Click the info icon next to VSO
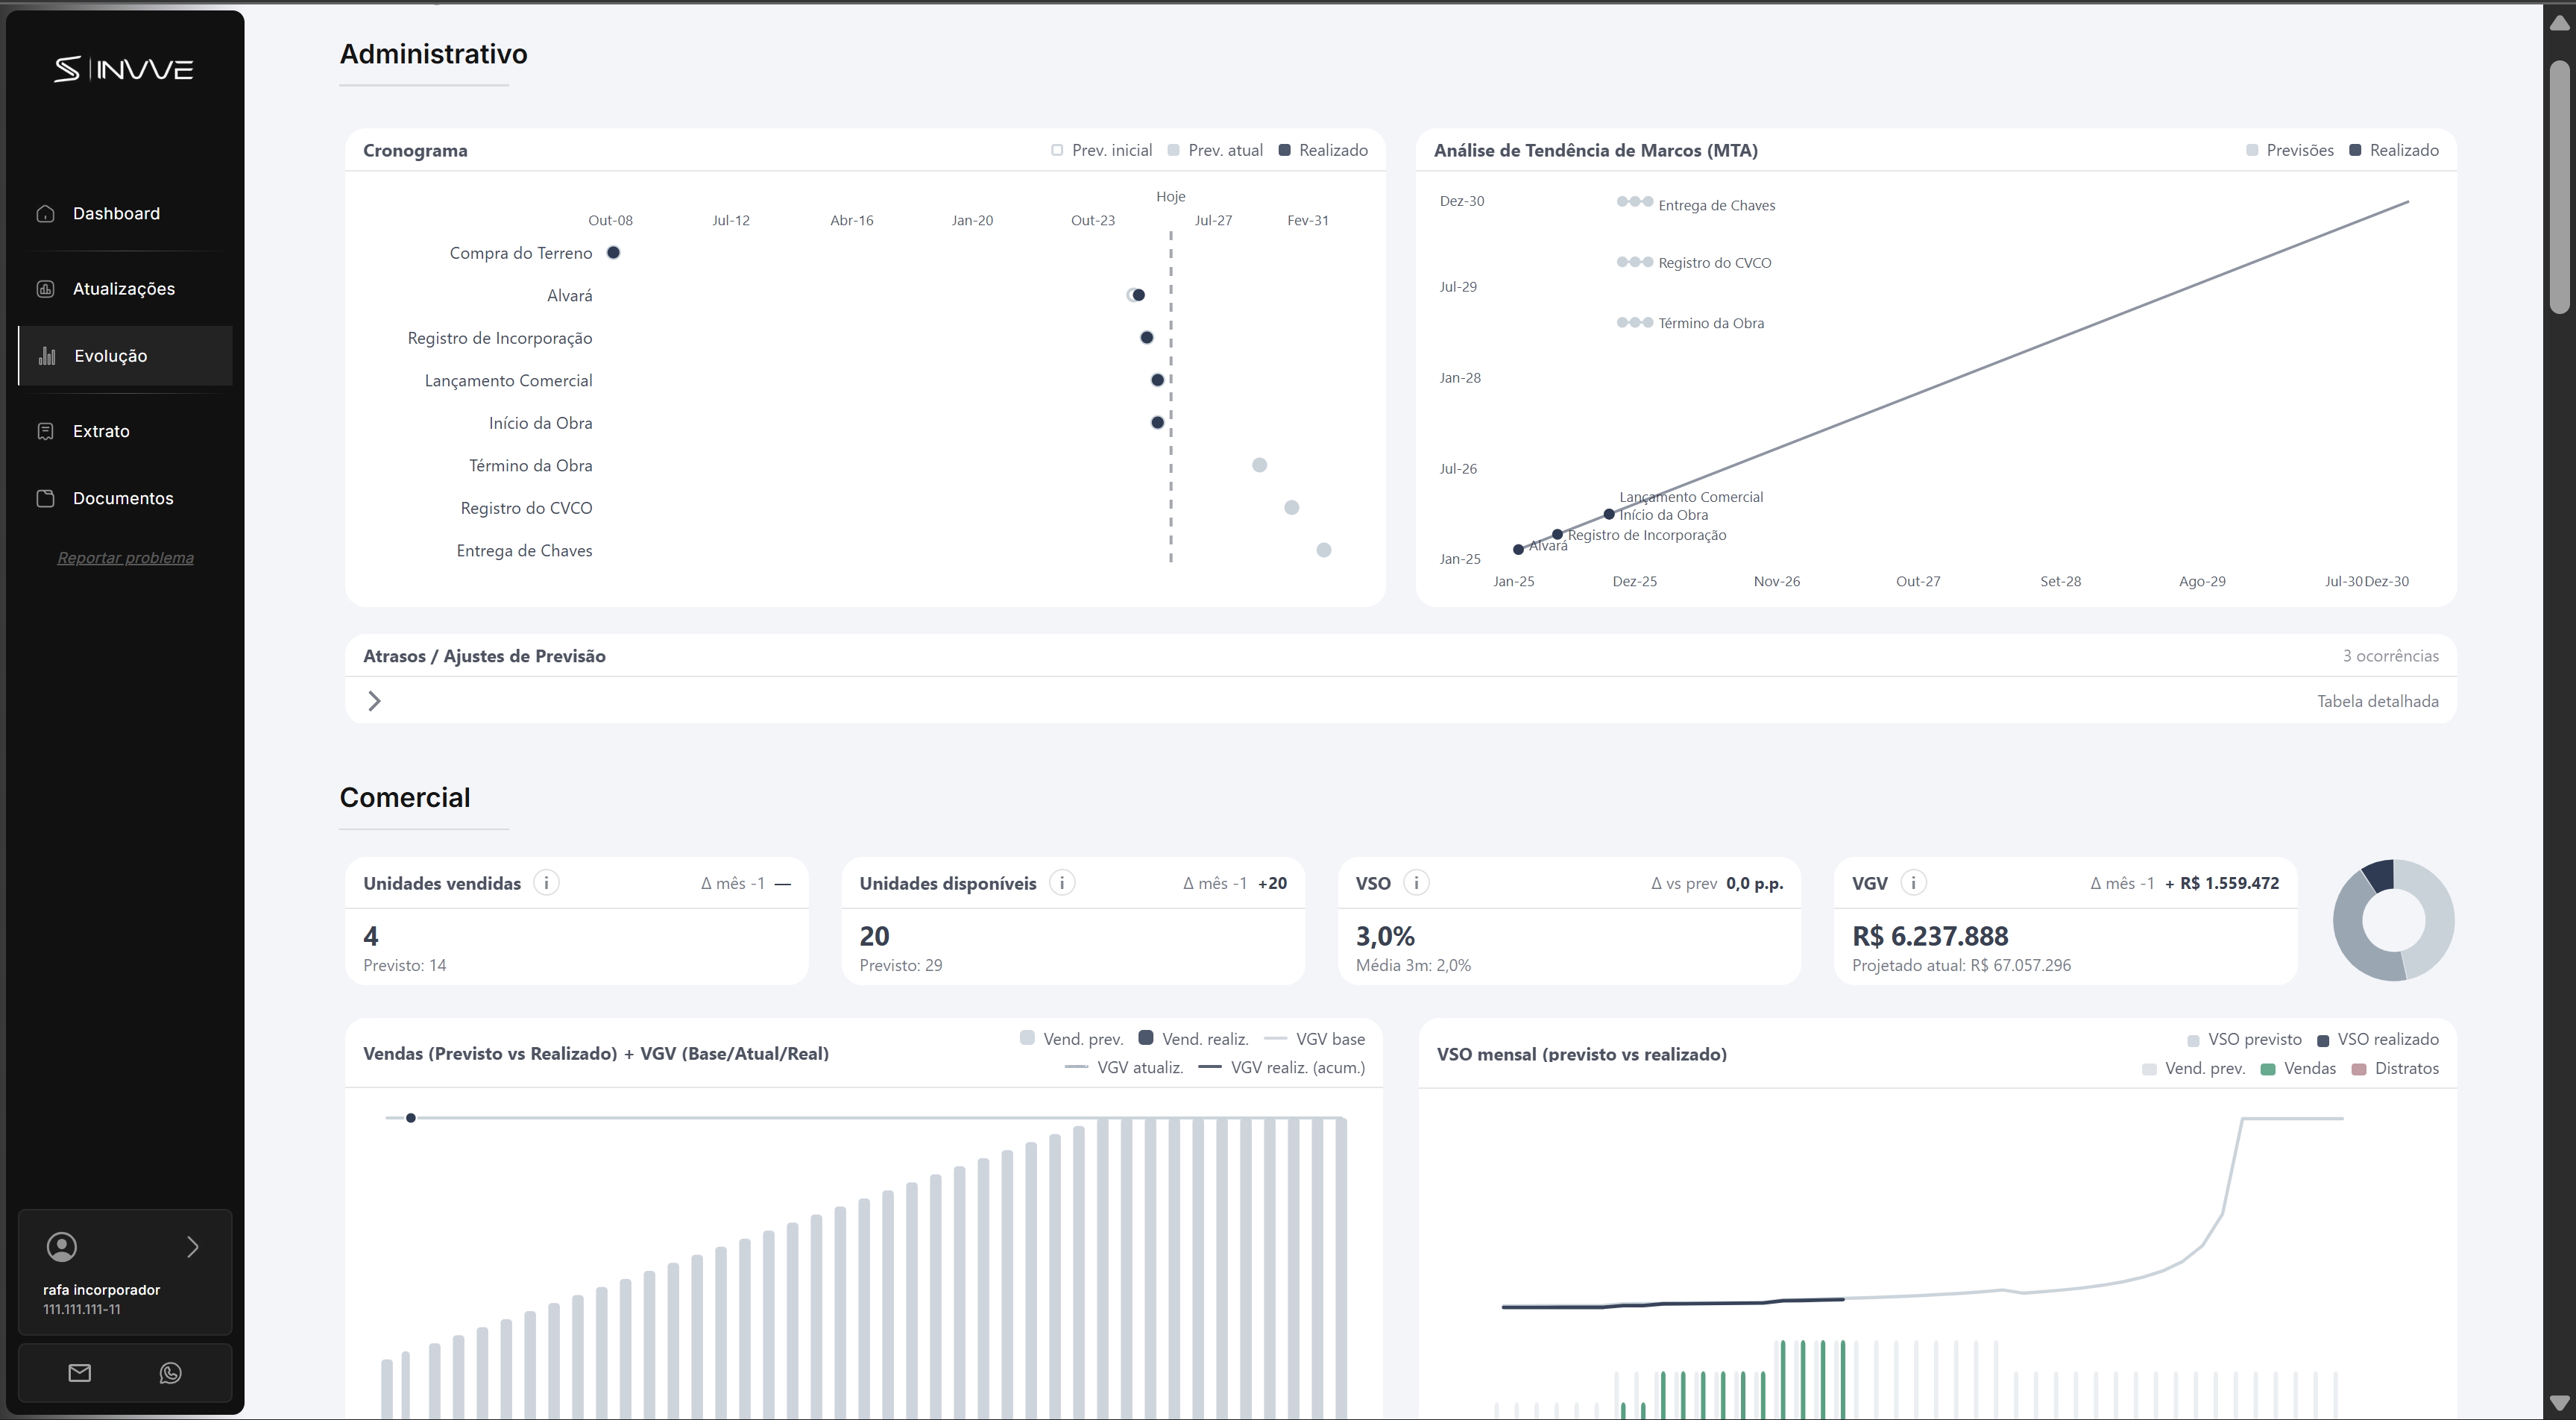Screen dimensions: 2576x1420 pos(1416,883)
